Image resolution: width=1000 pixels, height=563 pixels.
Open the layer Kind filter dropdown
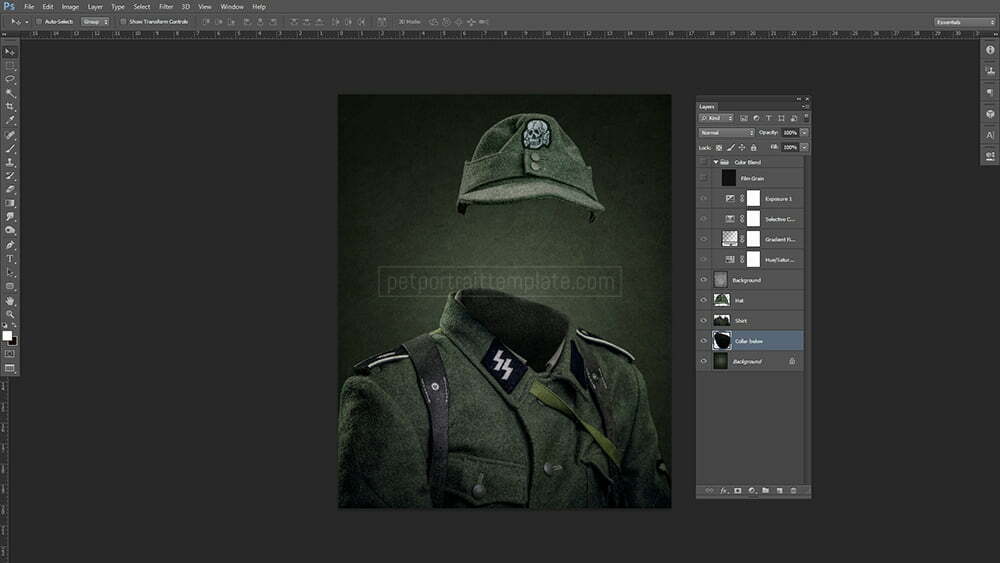(x=716, y=118)
